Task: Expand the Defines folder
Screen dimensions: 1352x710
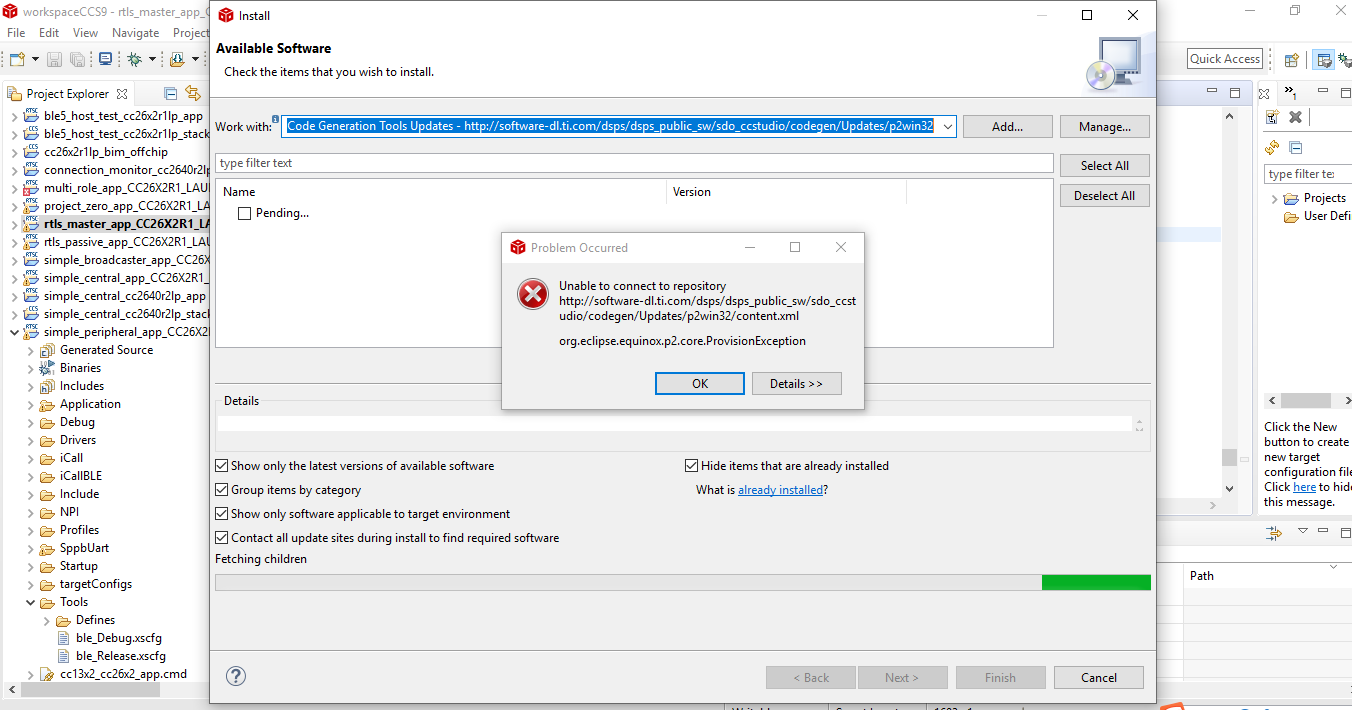Action: point(46,620)
